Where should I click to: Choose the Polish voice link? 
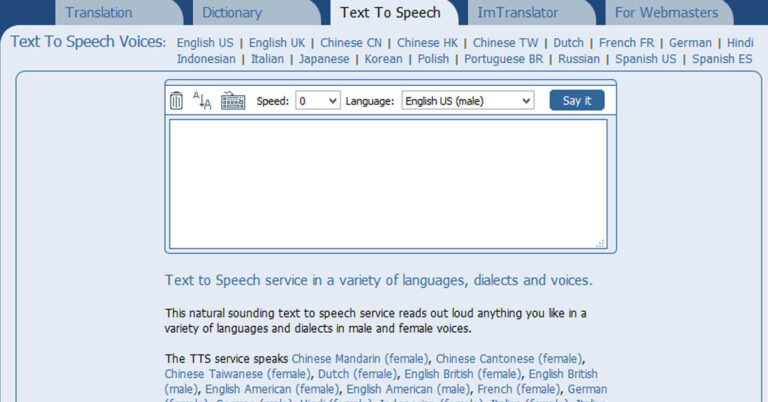point(433,59)
